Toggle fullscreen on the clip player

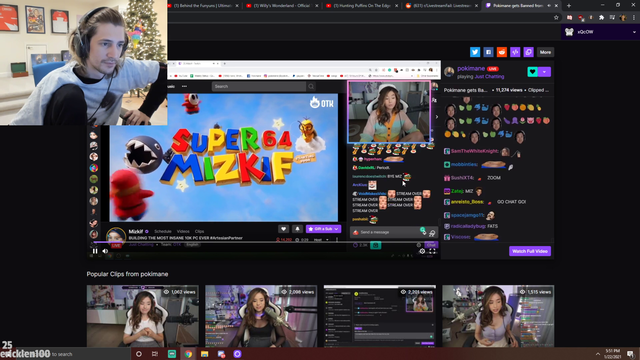click(x=432, y=251)
